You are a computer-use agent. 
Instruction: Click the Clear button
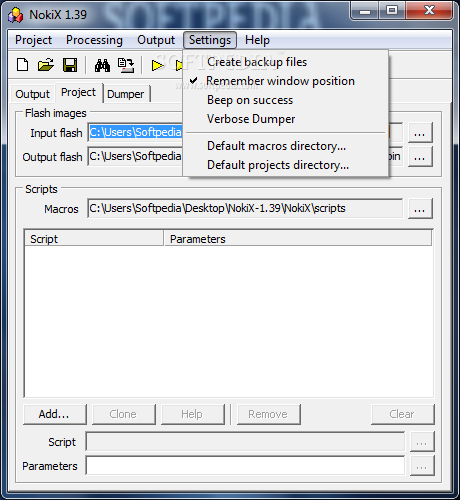pyautogui.click(x=403, y=414)
